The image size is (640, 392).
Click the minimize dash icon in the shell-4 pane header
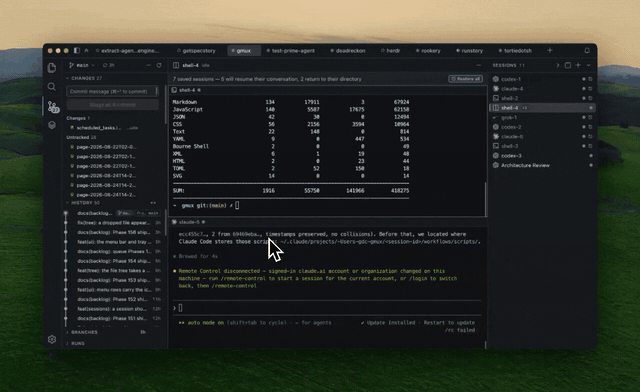coord(478,65)
